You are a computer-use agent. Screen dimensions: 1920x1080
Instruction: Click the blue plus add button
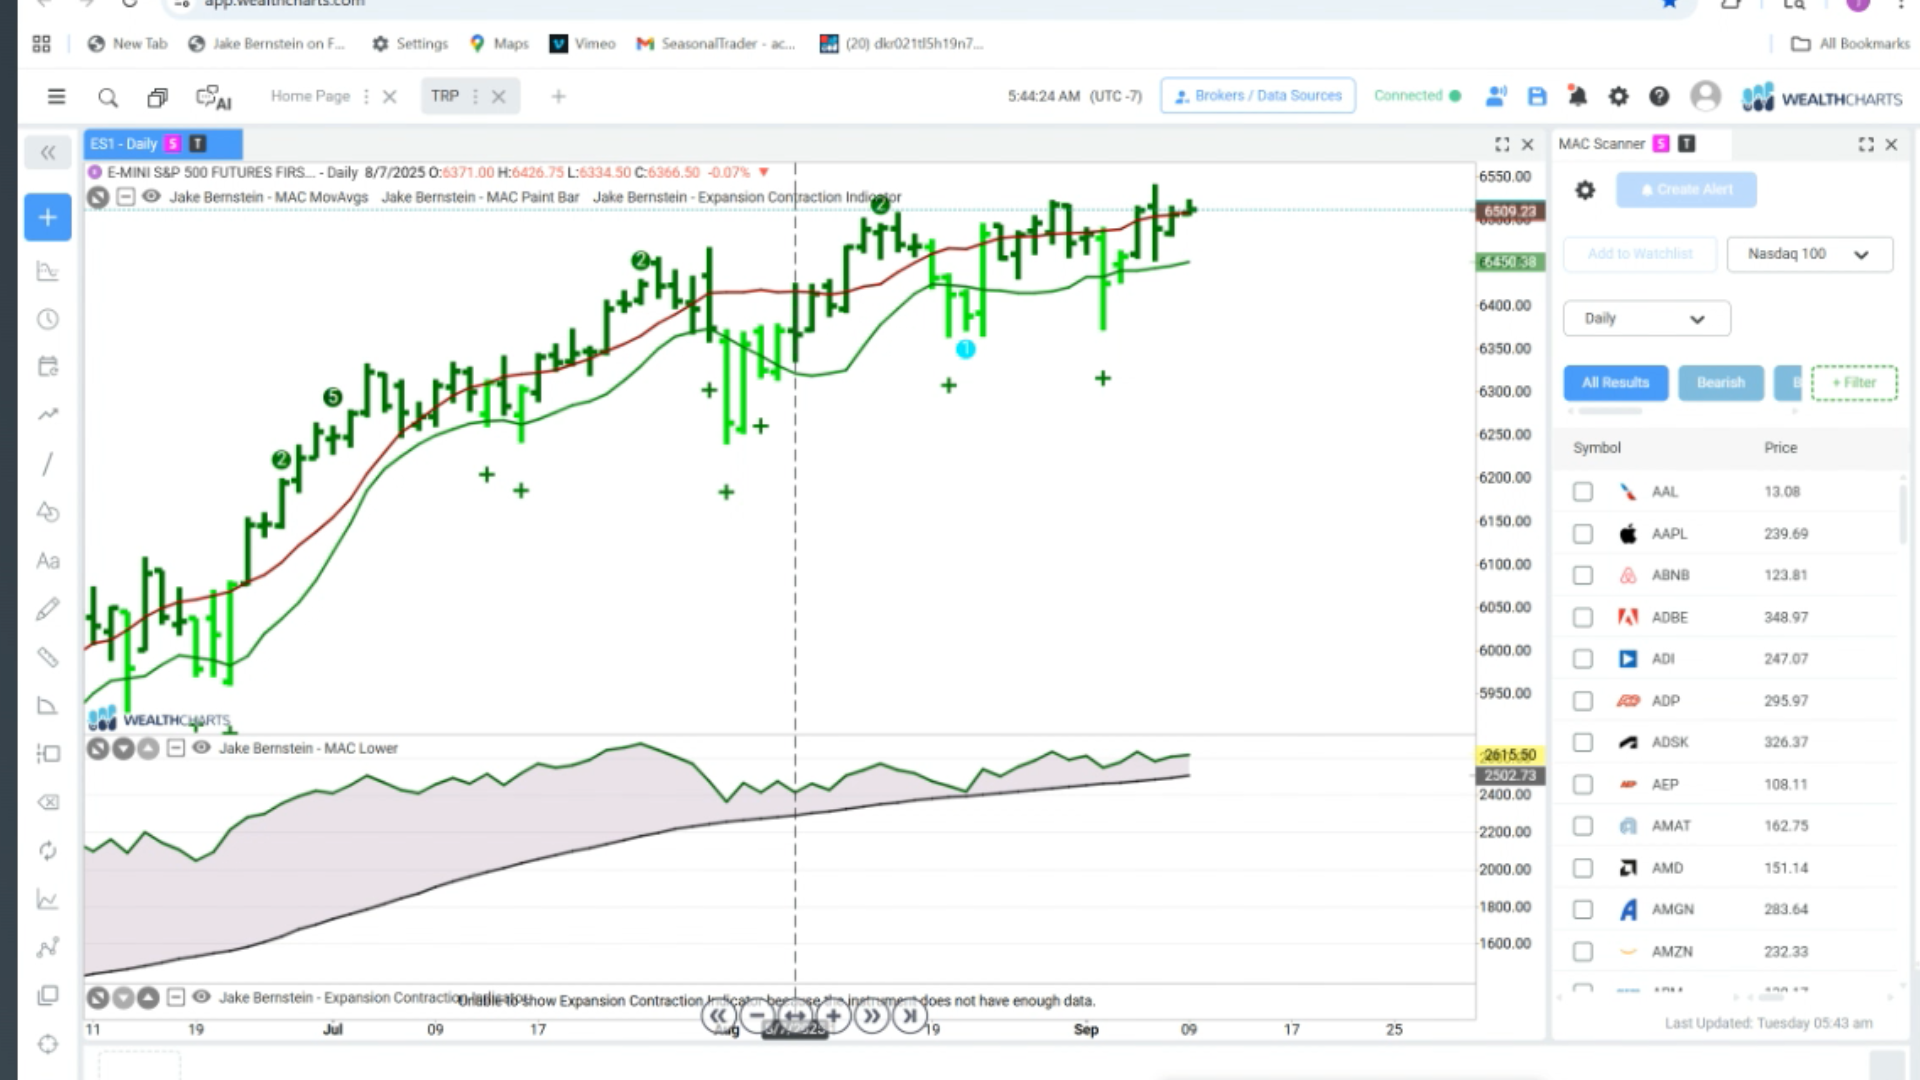(x=47, y=217)
